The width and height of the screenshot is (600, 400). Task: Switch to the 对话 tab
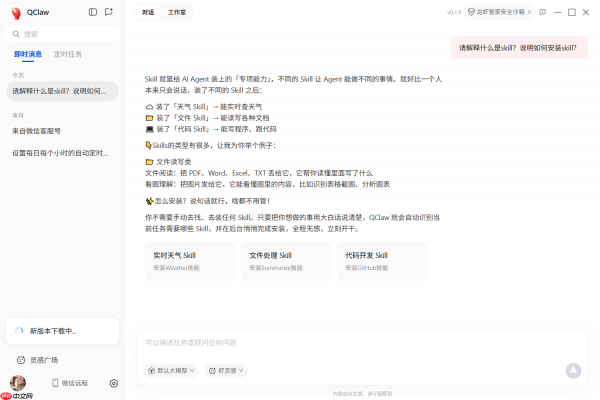pos(148,12)
